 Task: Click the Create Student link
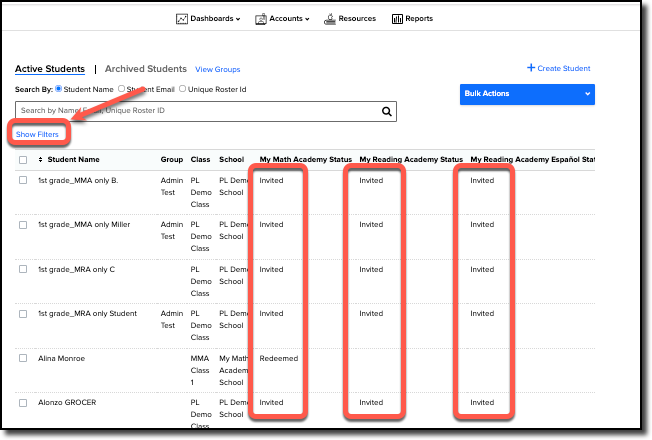pos(563,68)
